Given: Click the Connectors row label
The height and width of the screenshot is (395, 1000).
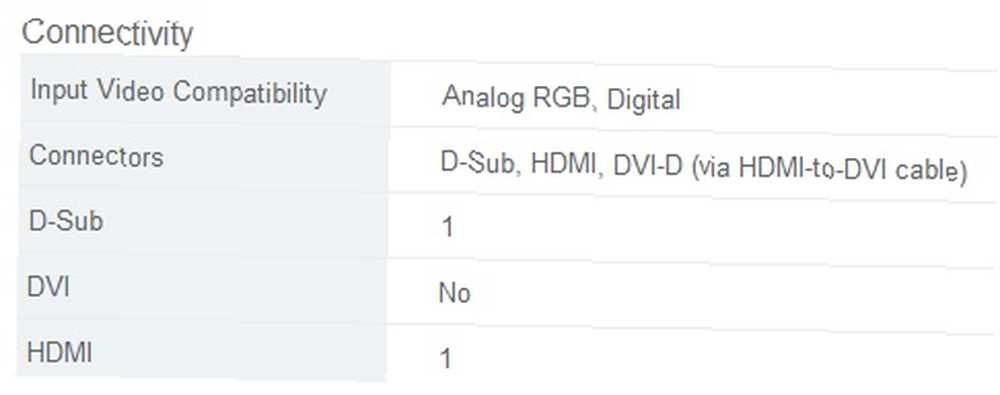Looking at the screenshot, I should [x=96, y=156].
